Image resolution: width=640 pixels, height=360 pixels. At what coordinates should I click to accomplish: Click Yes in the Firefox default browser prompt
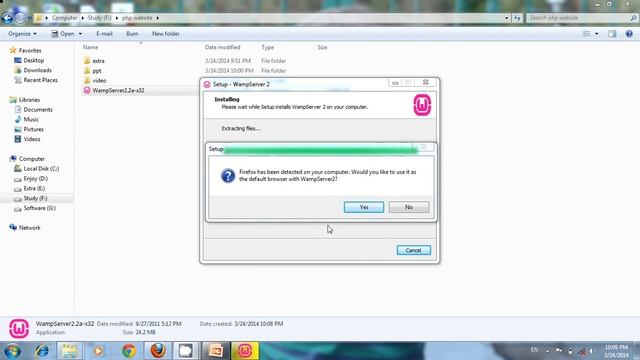364,207
